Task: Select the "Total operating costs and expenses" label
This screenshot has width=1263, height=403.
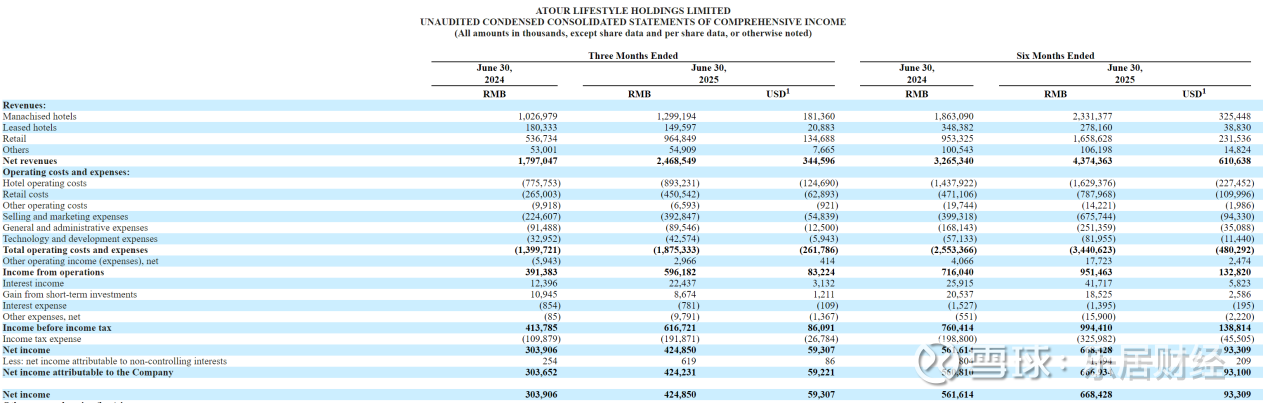Action: click(75, 250)
